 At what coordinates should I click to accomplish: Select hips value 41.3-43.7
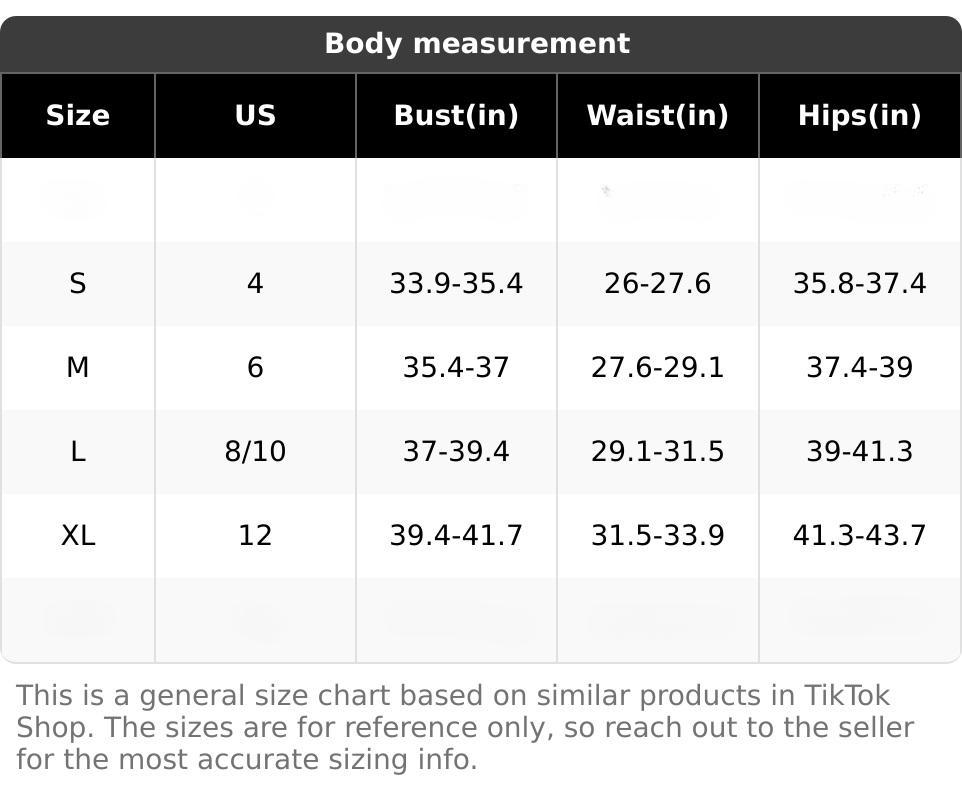coord(859,536)
